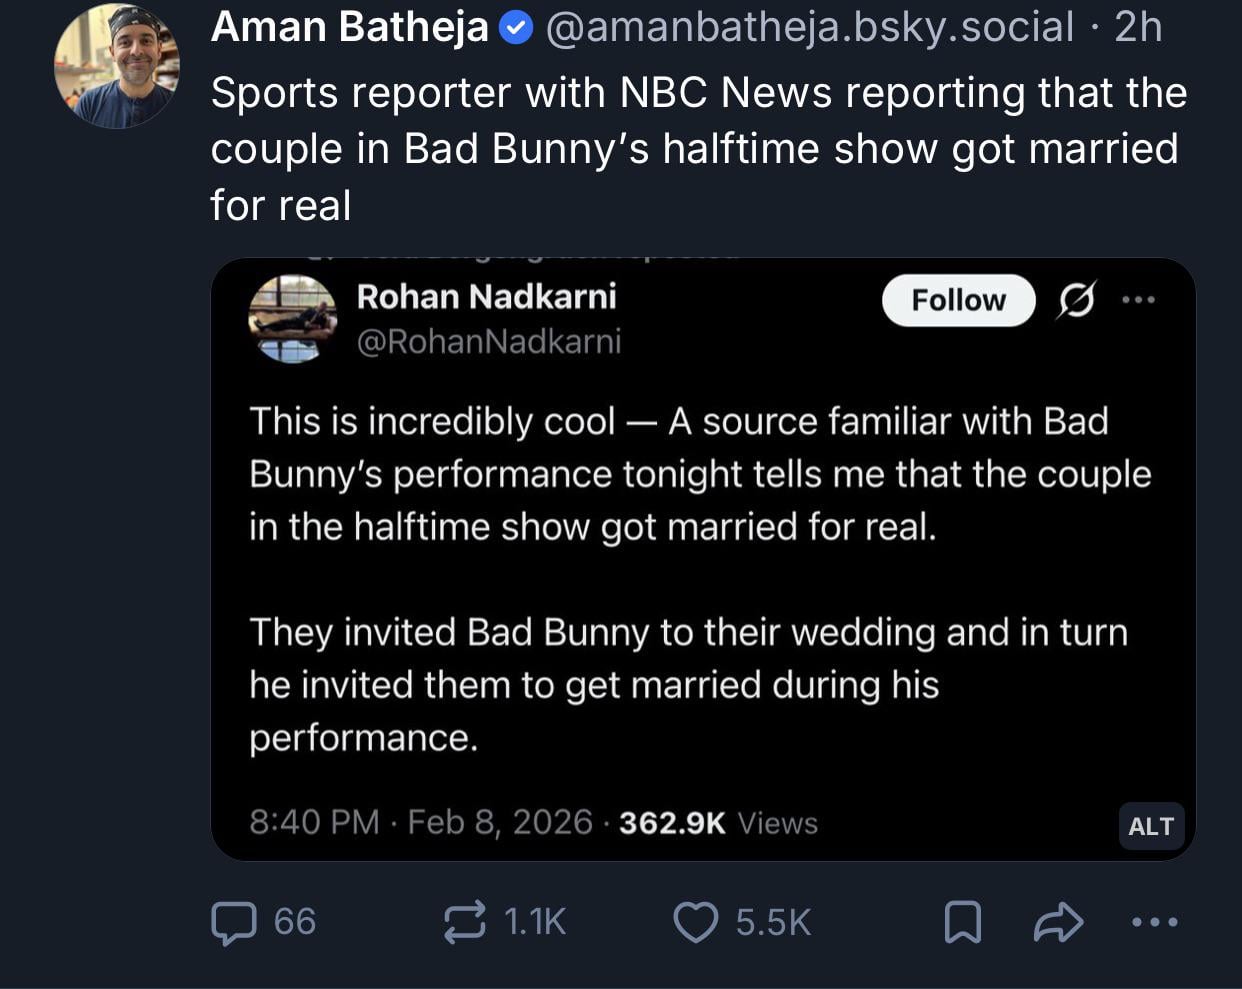Click Aman Batheja's profile avatar
The height and width of the screenshot is (989, 1242).
tap(116, 66)
